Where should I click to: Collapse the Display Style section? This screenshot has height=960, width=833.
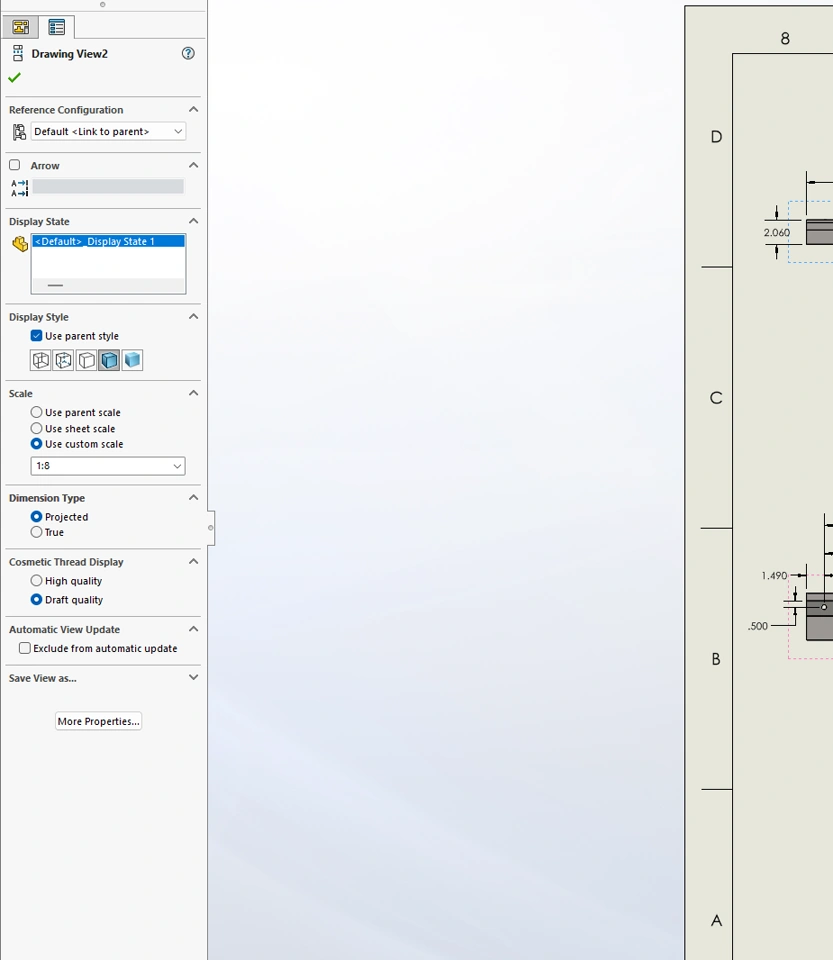coord(193,317)
